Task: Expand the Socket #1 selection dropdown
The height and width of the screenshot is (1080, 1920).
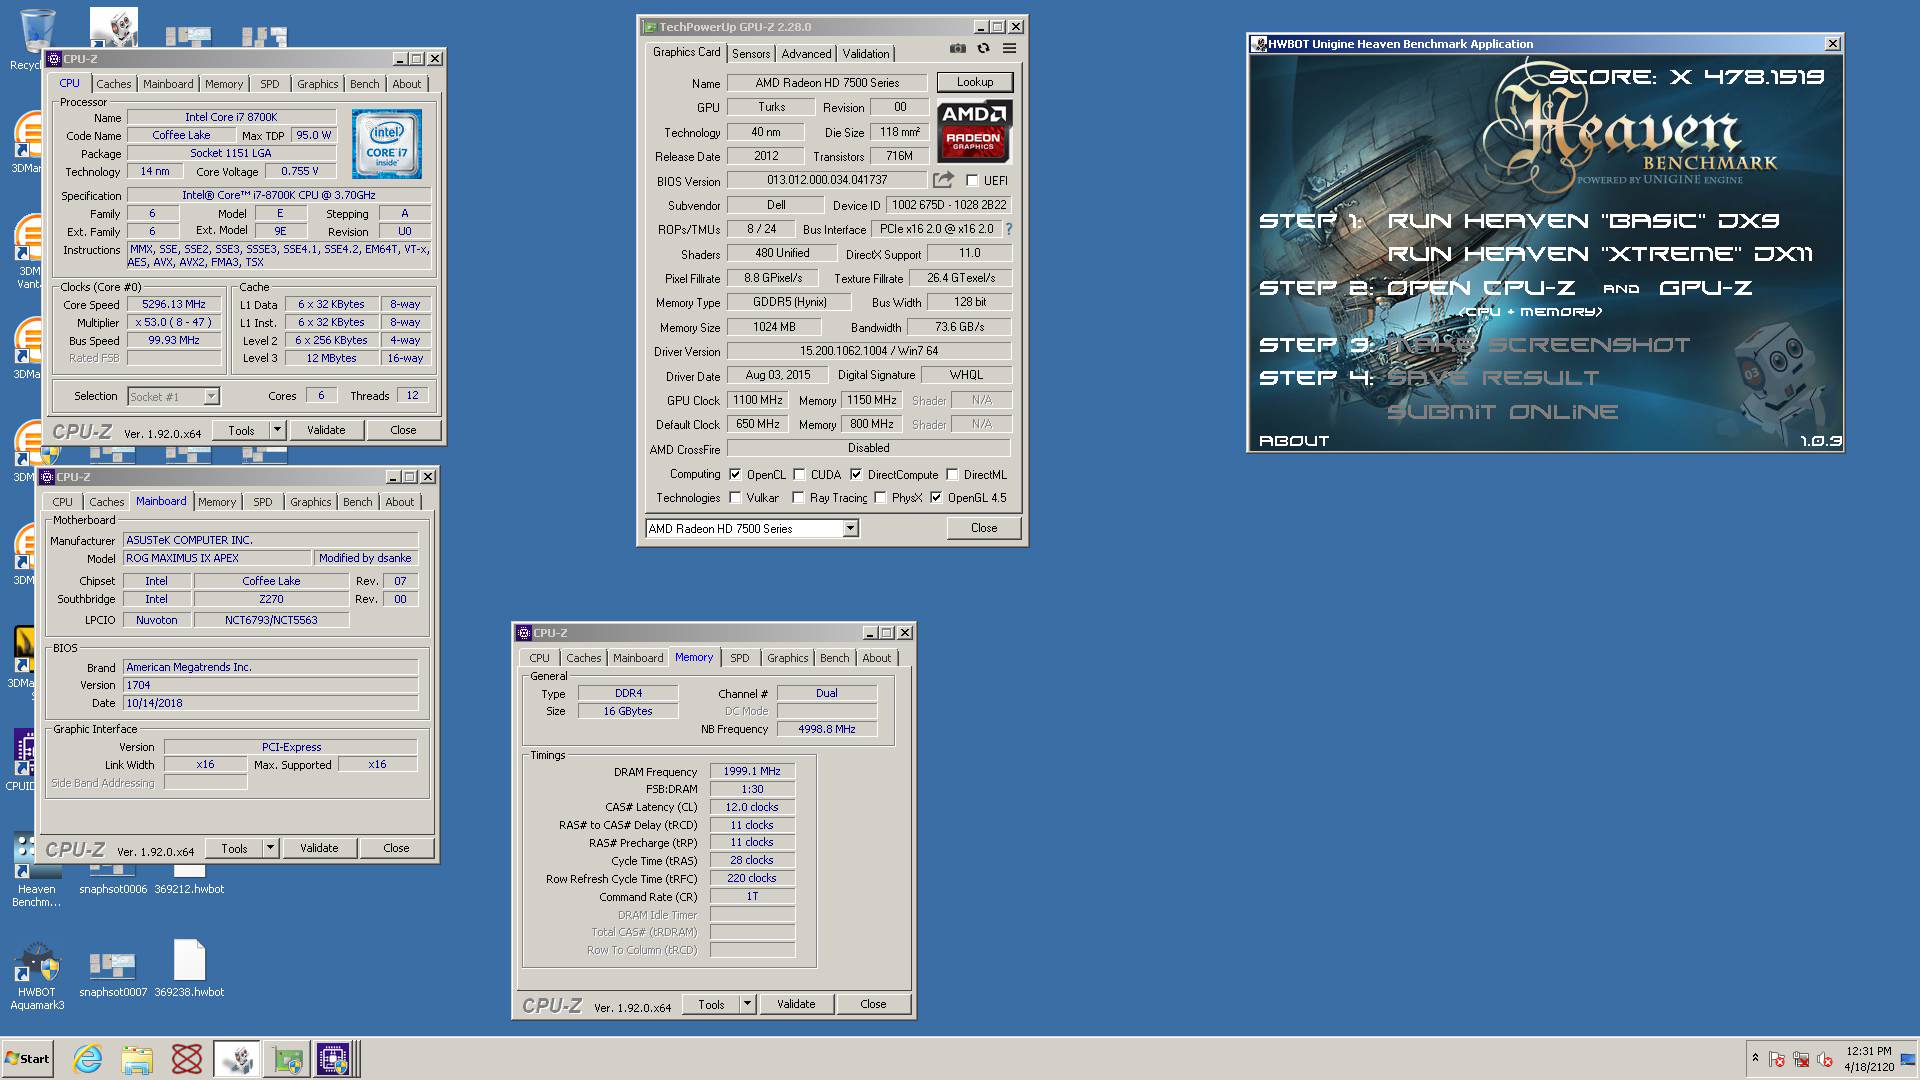Action: [211, 397]
